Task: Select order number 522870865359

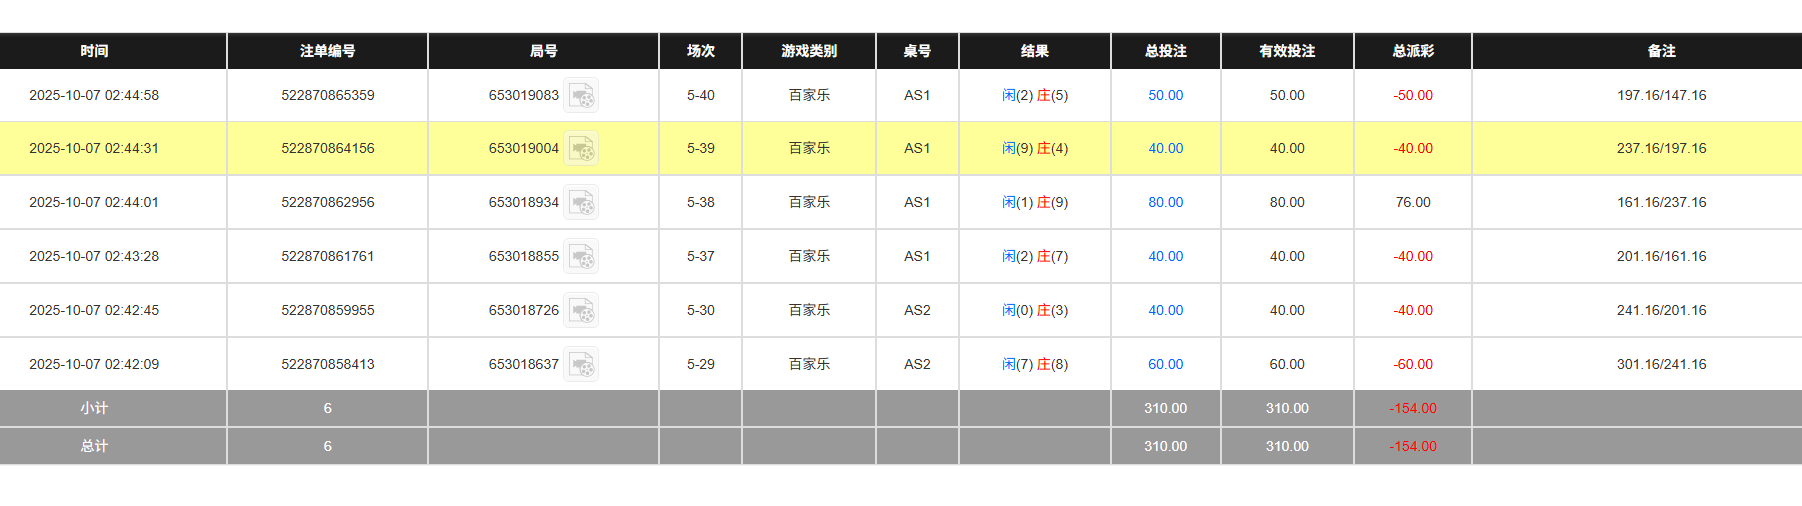Action: click(x=327, y=96)
